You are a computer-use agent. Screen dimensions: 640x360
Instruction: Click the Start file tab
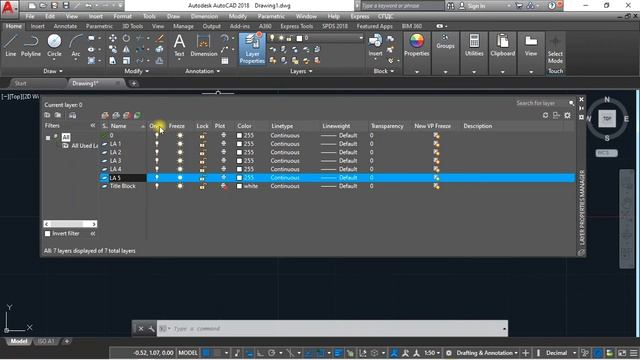coord(20,83)
